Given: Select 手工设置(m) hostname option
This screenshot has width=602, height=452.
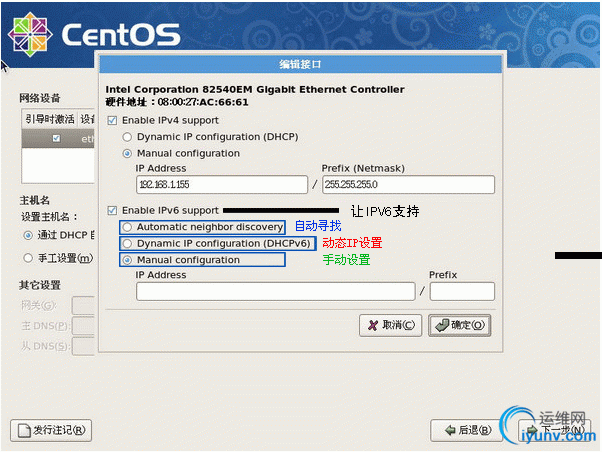Looking at the screenshot, I should [28, 258].
